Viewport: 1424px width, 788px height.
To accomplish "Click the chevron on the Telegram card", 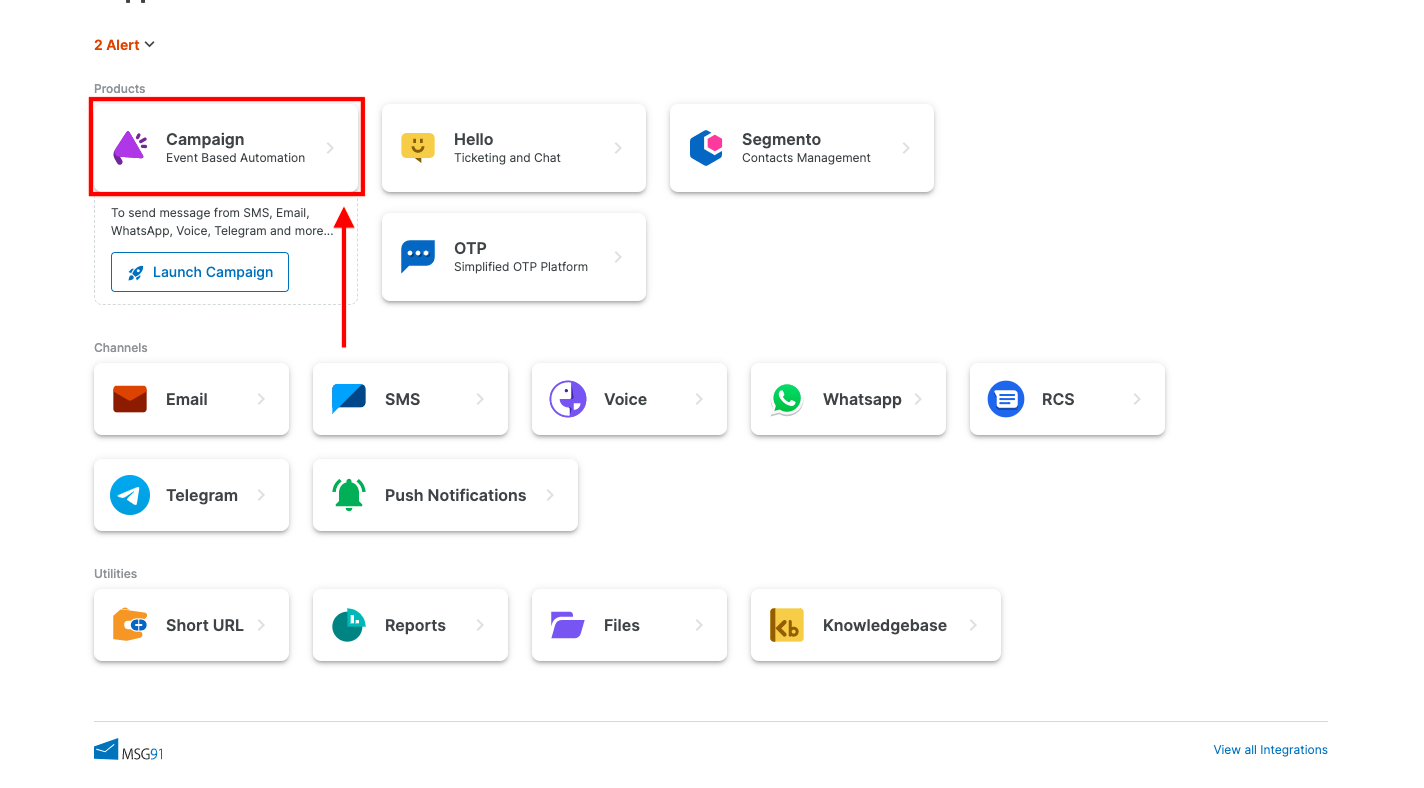I will [x=261, y=495].
